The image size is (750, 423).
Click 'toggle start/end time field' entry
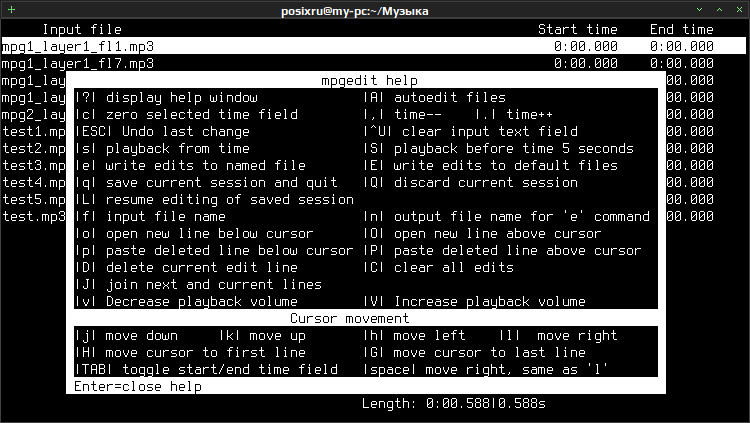pyautogui.click(x=206, y=369)
